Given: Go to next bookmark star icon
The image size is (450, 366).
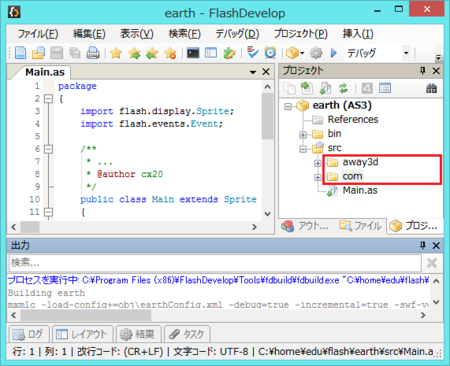Looking at the screenshot, I should point(134,53).
